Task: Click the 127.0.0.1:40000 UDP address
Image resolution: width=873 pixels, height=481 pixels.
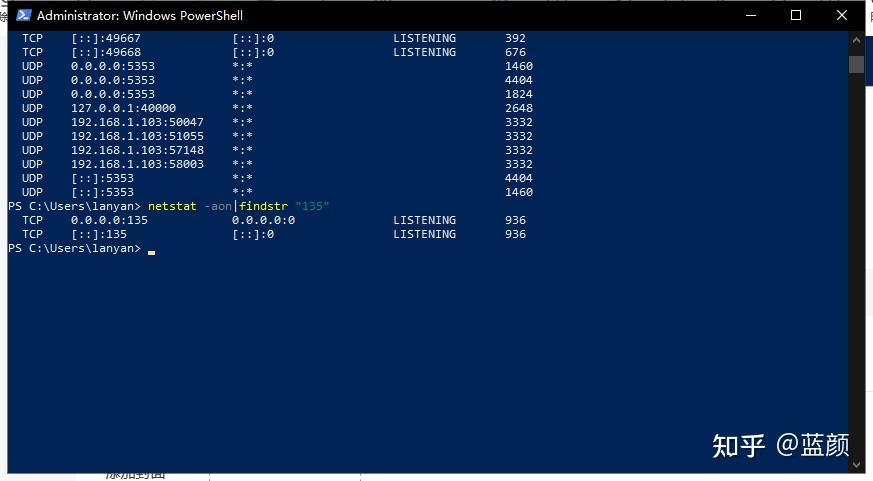Action: pos(123,108)
